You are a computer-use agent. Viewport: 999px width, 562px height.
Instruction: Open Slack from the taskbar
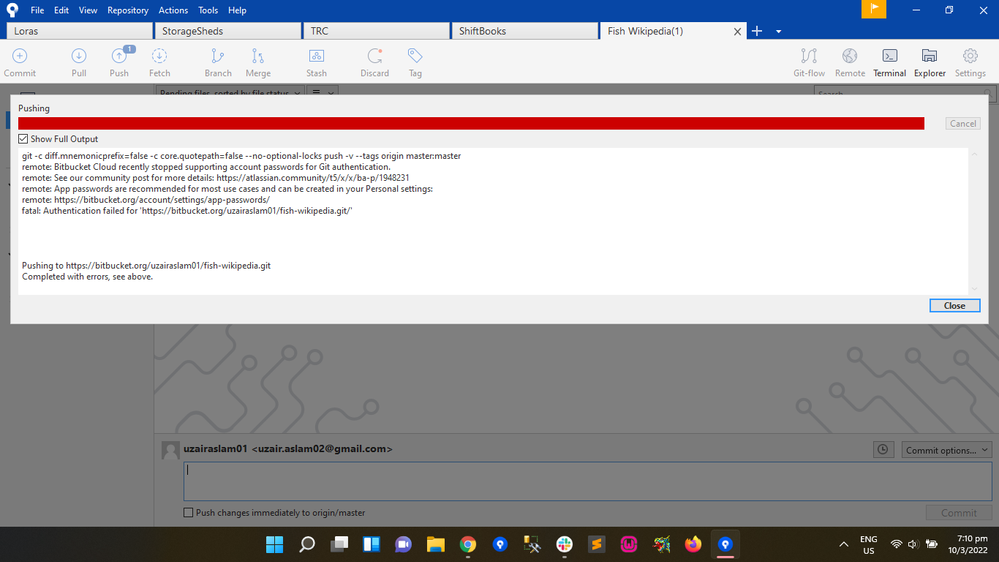[564, 544]
